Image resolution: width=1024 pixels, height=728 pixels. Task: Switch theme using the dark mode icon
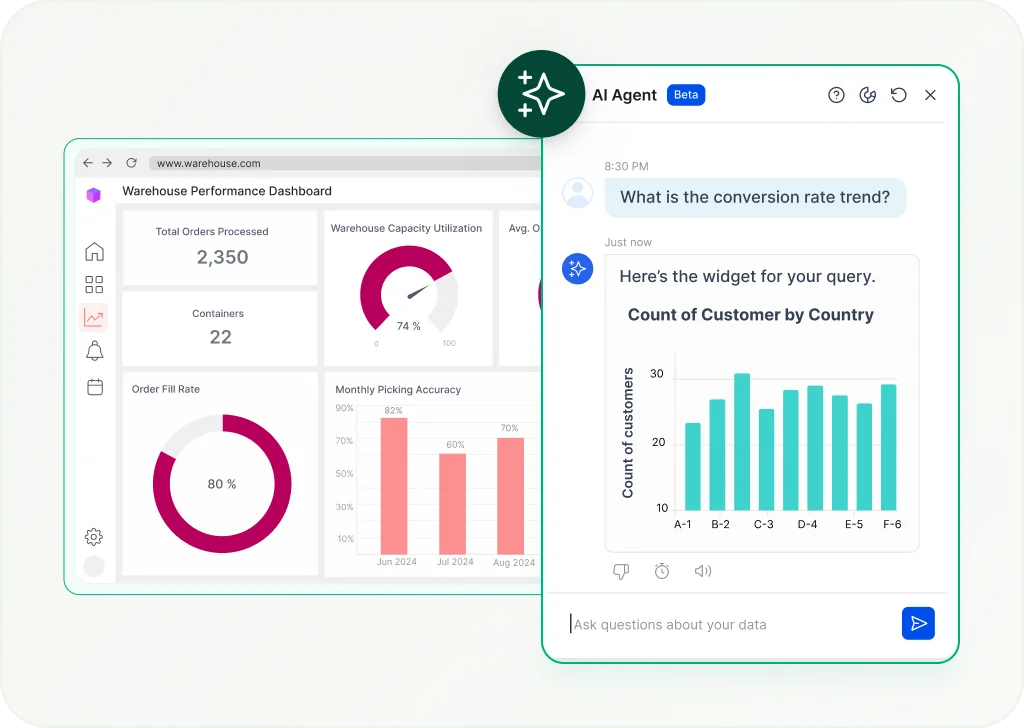click(867, 95)
